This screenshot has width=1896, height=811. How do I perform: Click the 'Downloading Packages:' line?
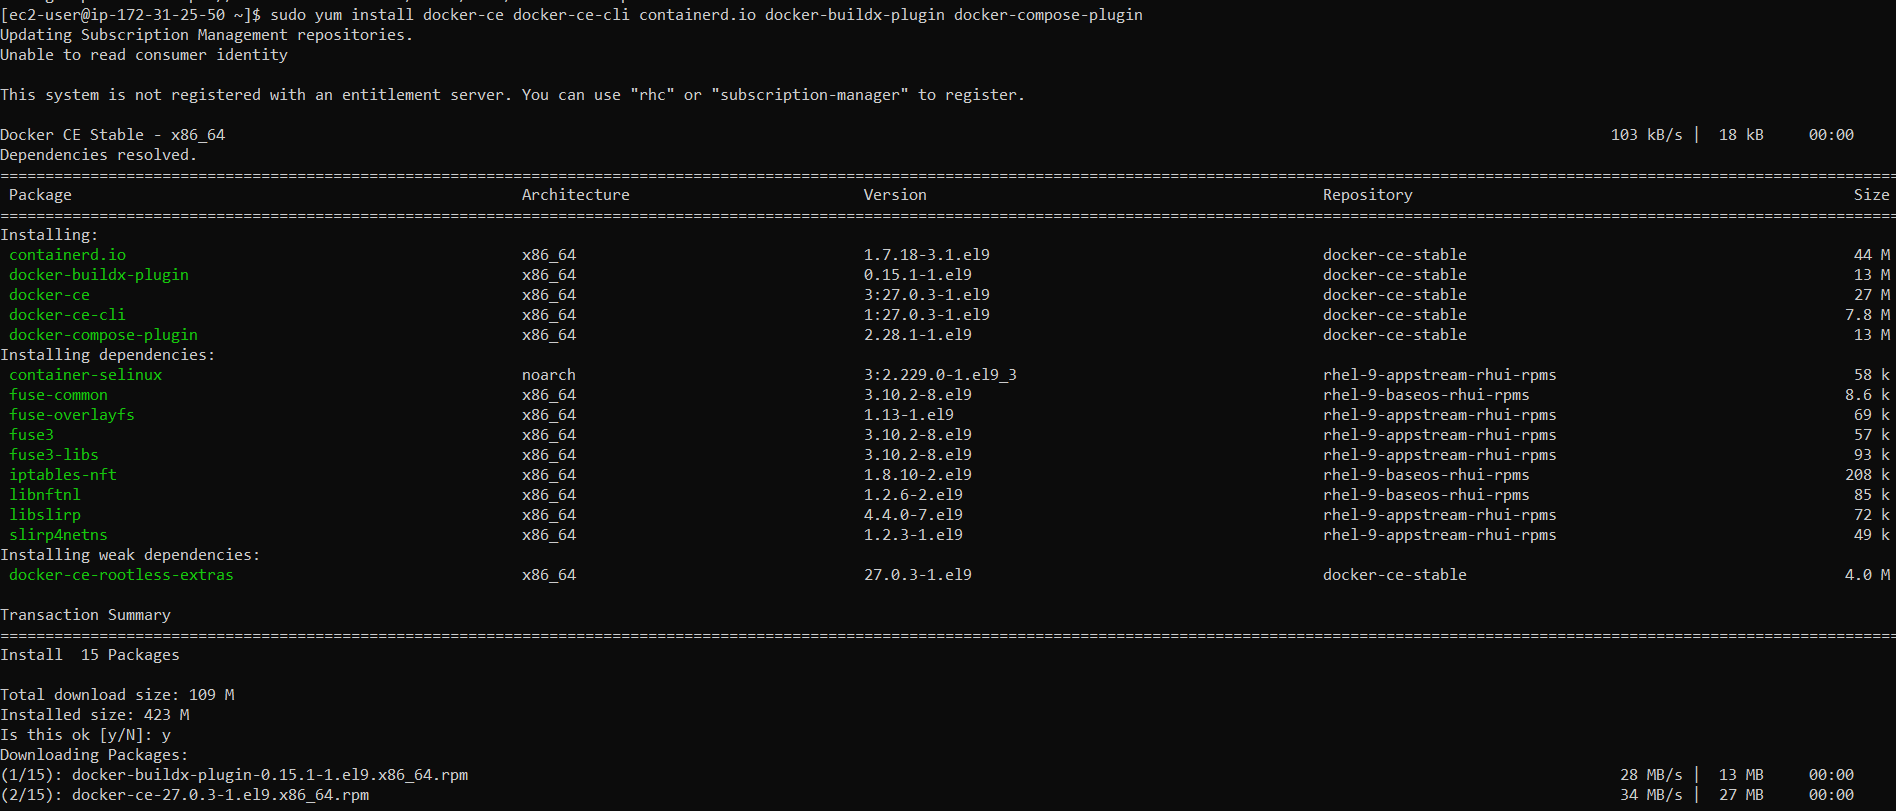[x=94, y=755]
